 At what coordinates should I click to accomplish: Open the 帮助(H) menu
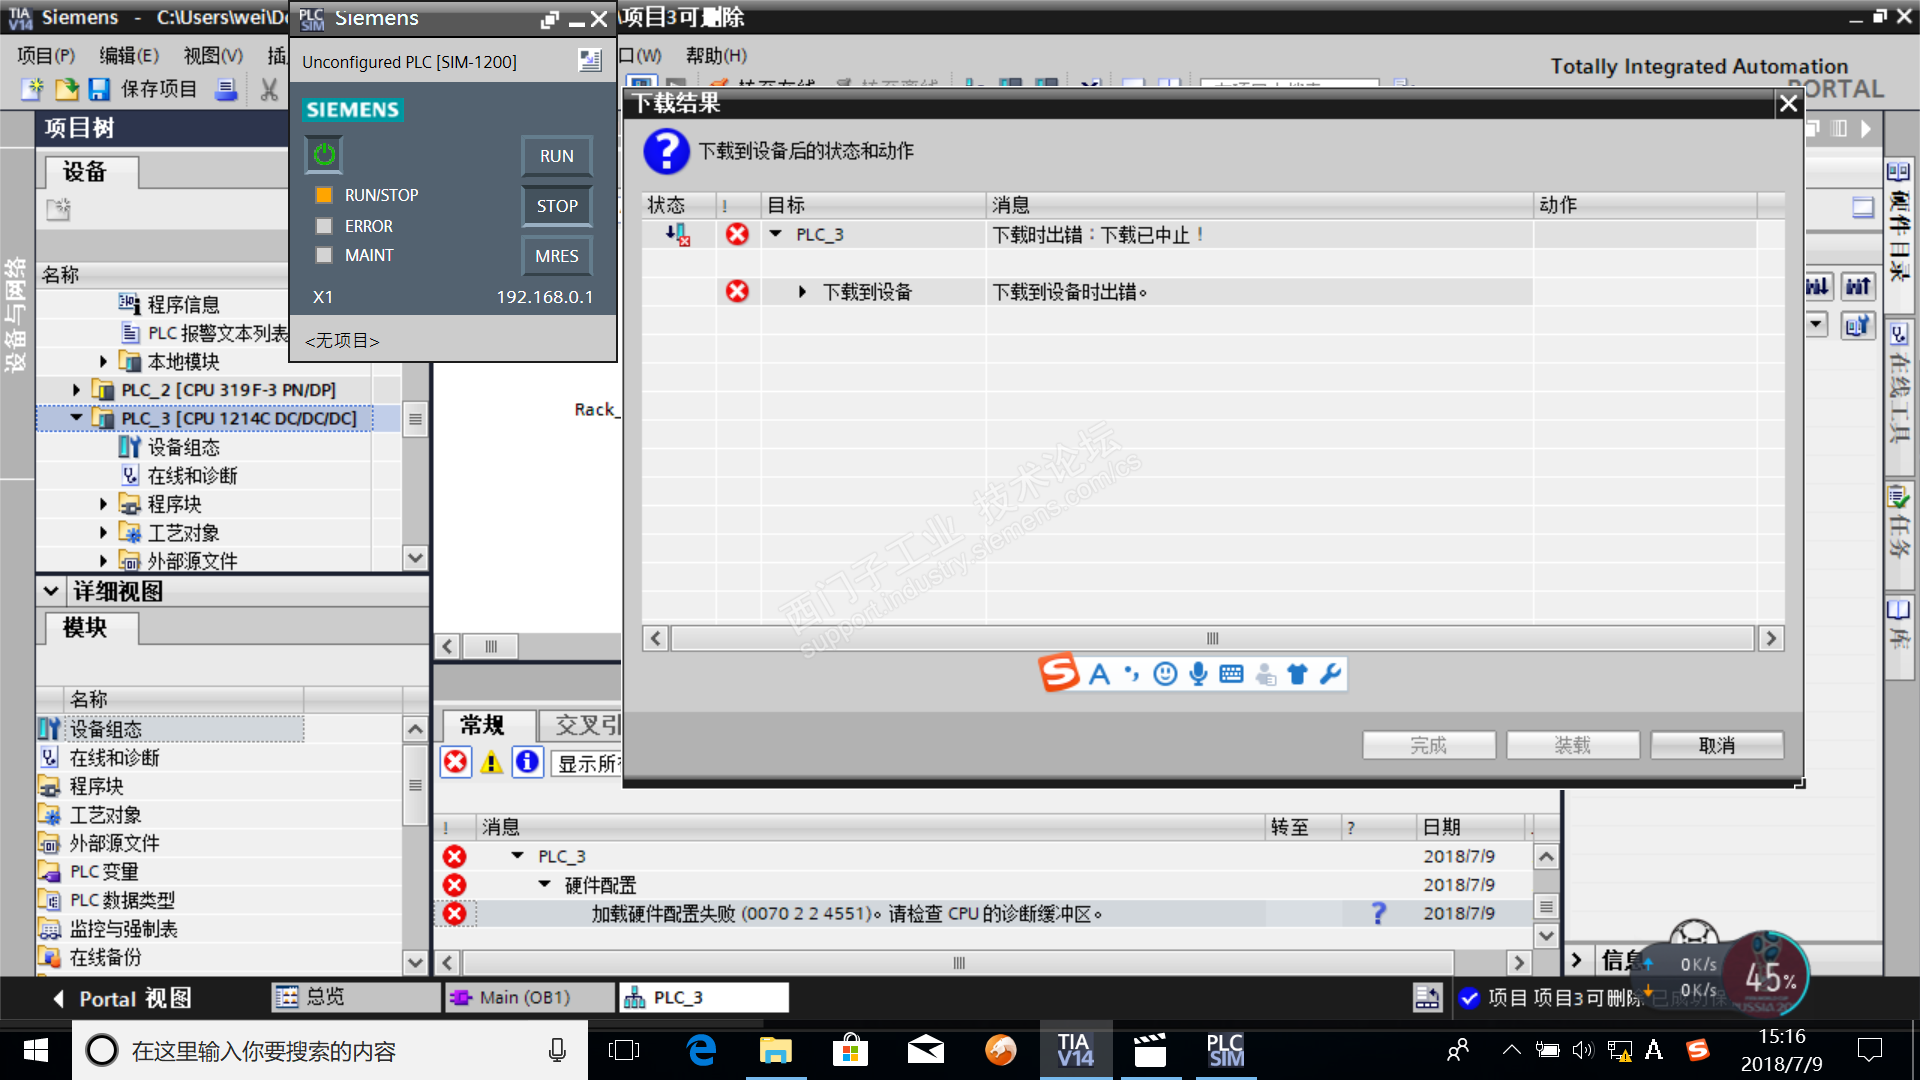point(715,56)
